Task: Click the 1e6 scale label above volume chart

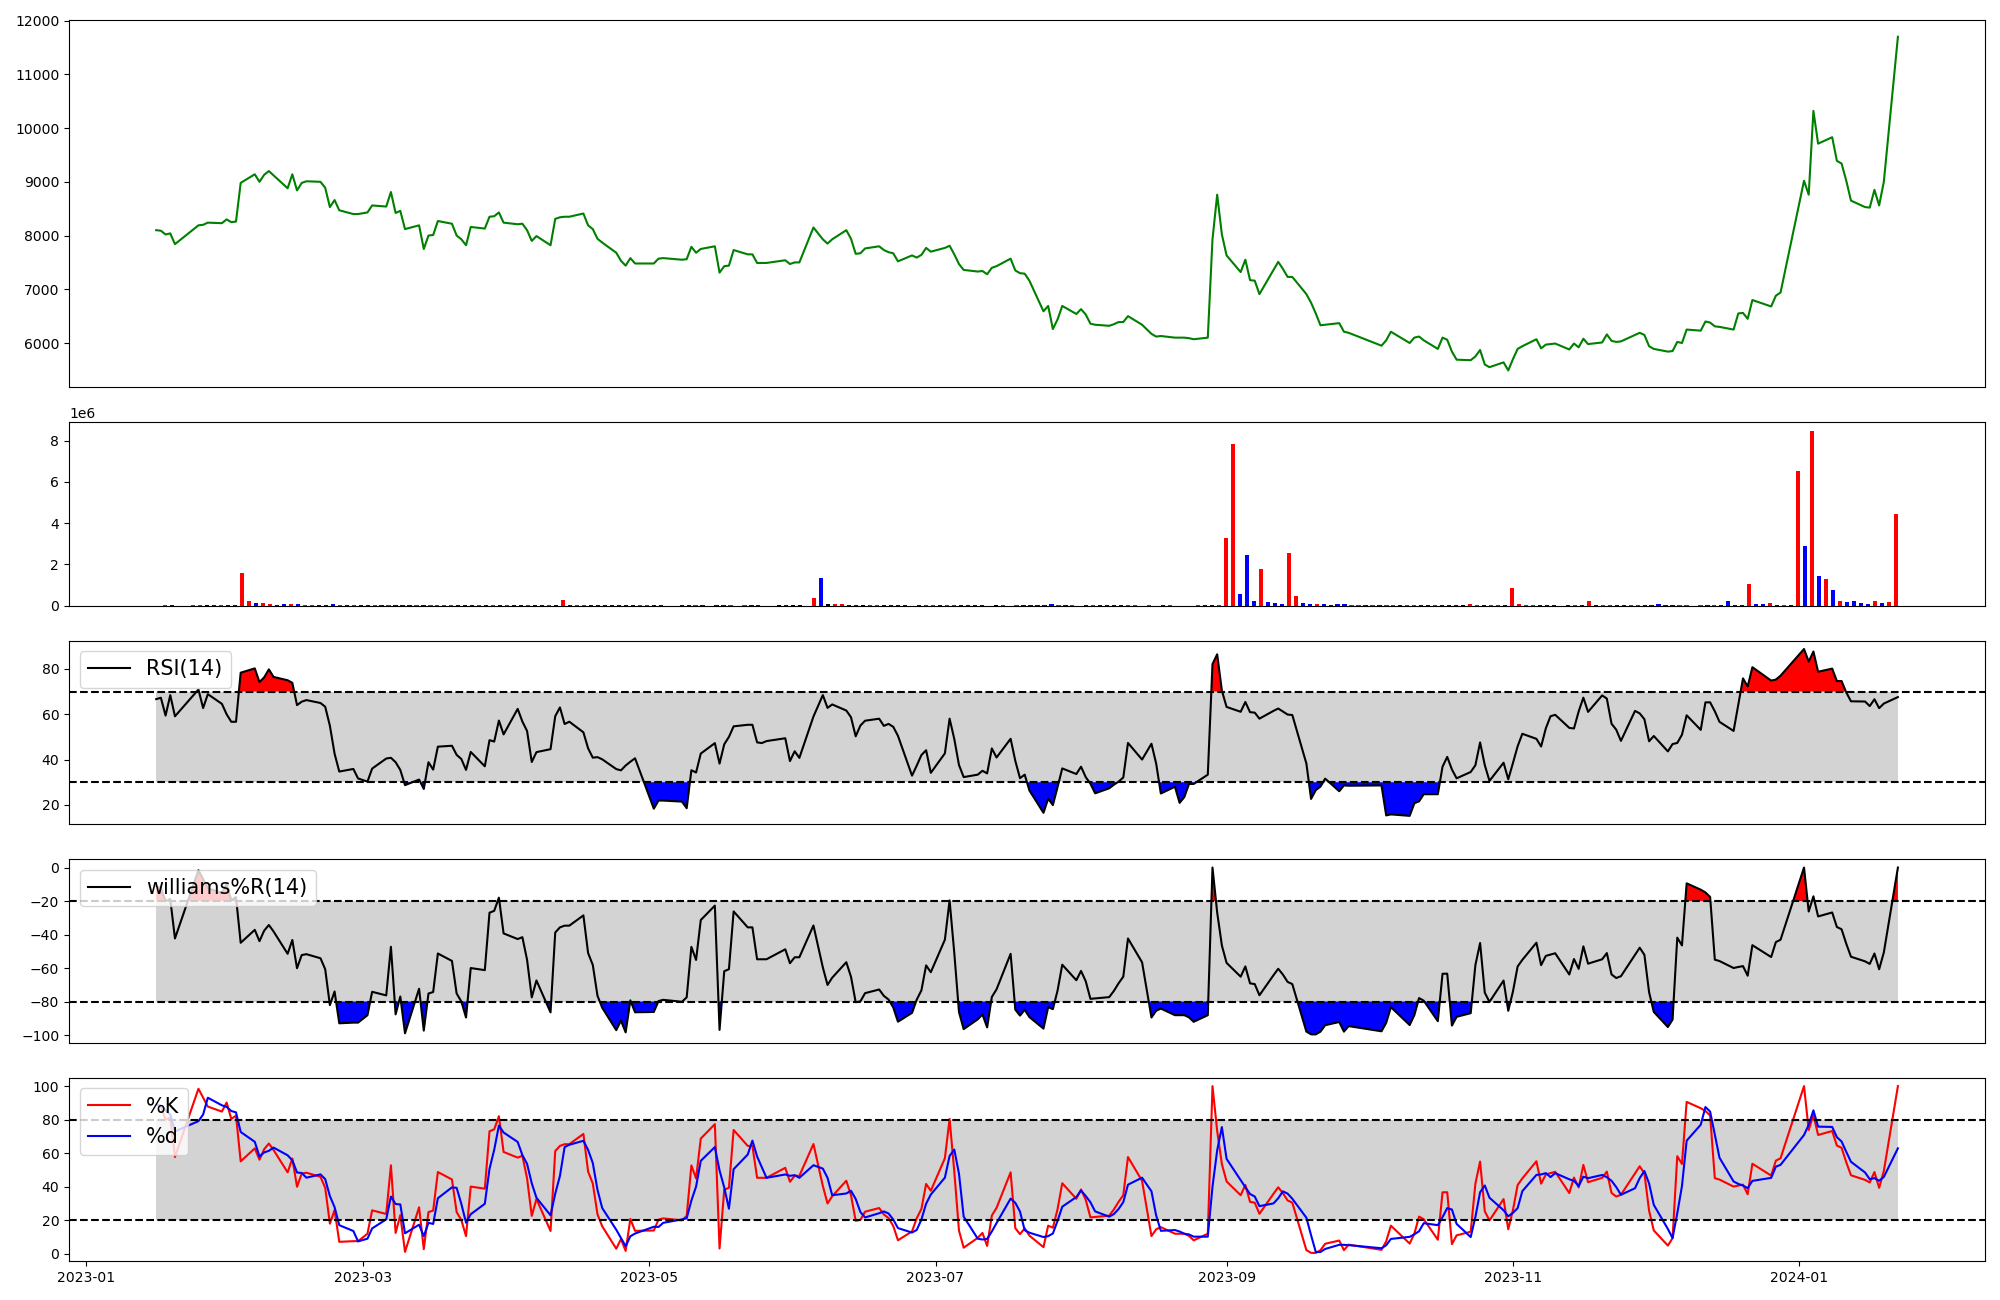Action: pyautogui.click(x=82, y=413)
